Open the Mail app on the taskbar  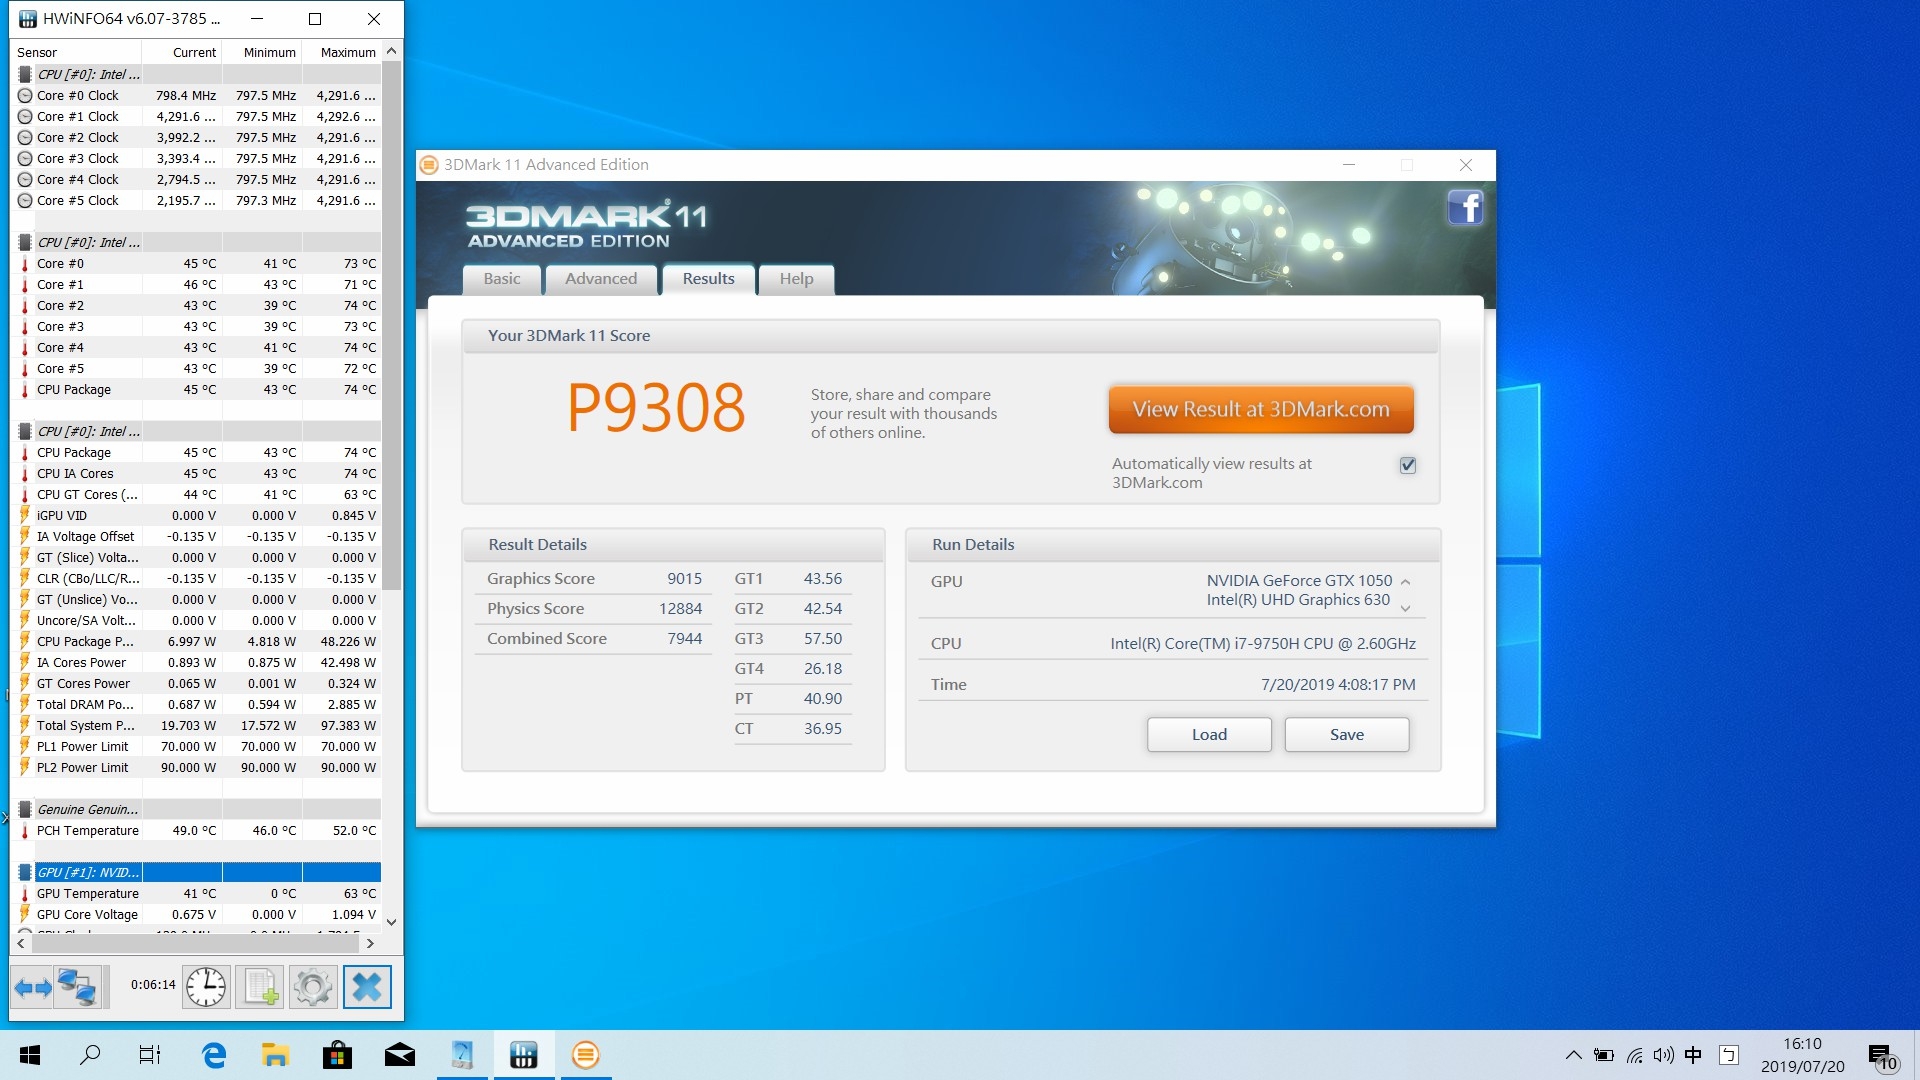[400, 1055]
